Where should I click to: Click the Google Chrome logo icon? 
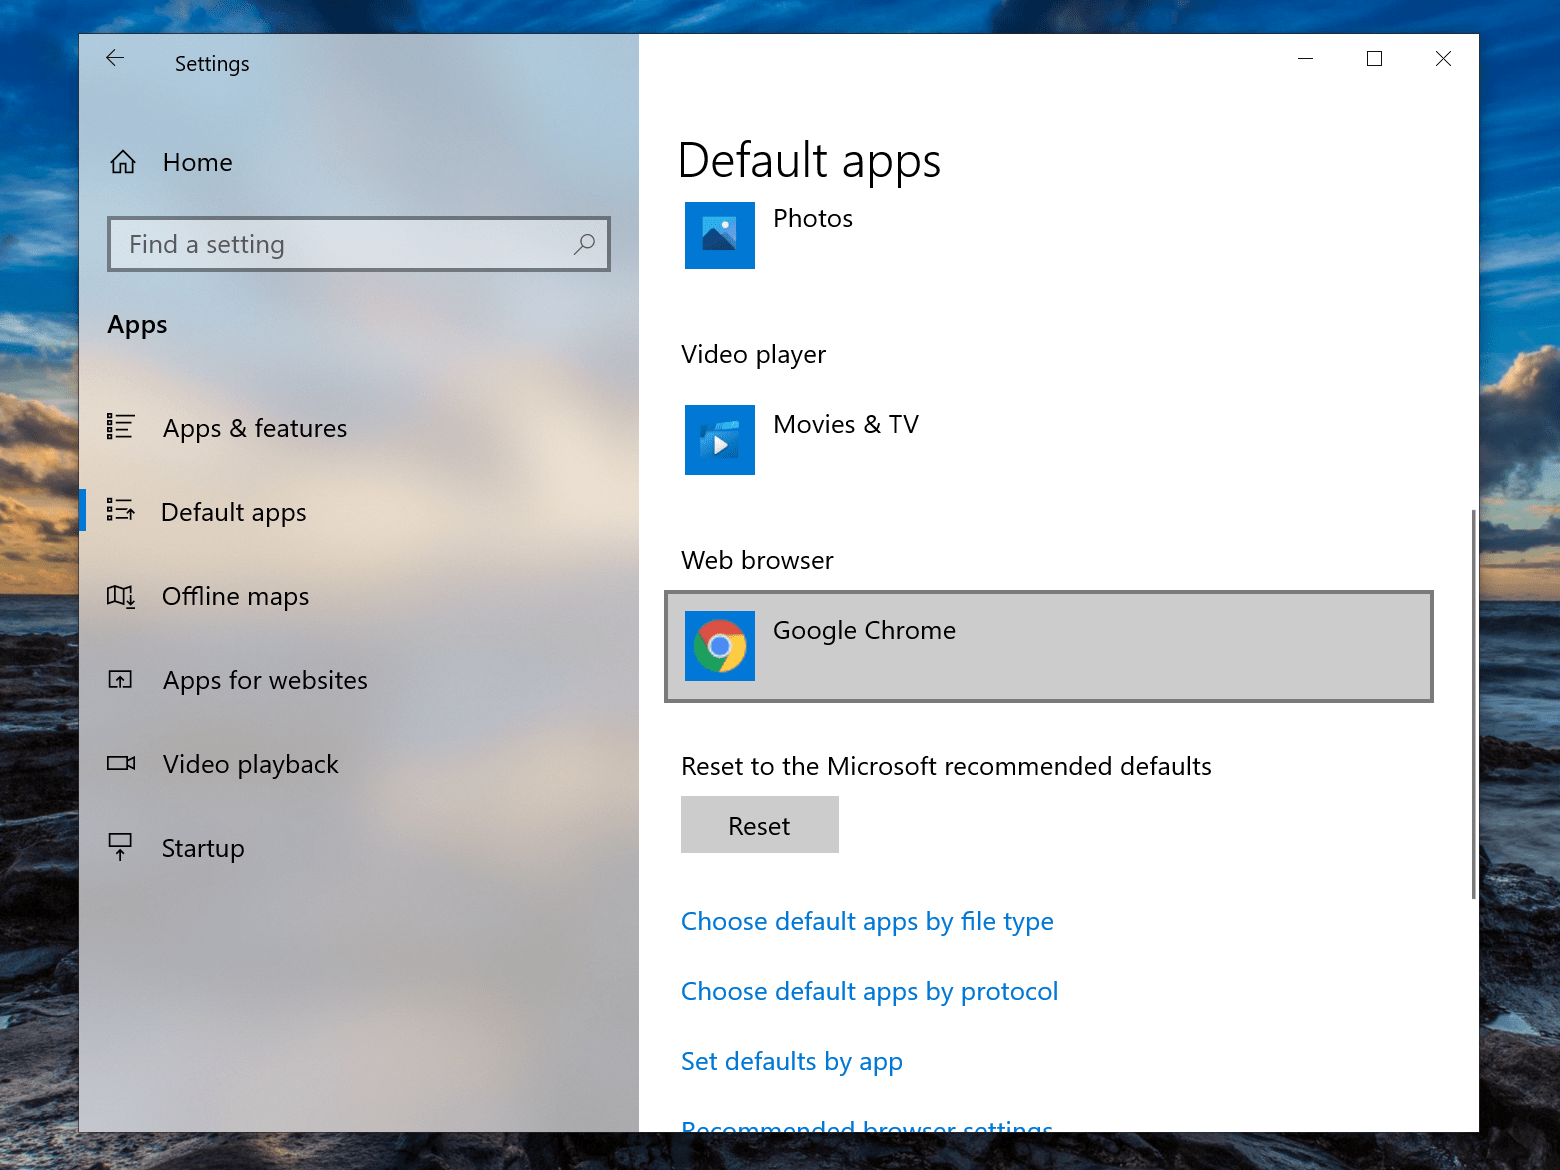pyautogui.click(x=720, y=646)
